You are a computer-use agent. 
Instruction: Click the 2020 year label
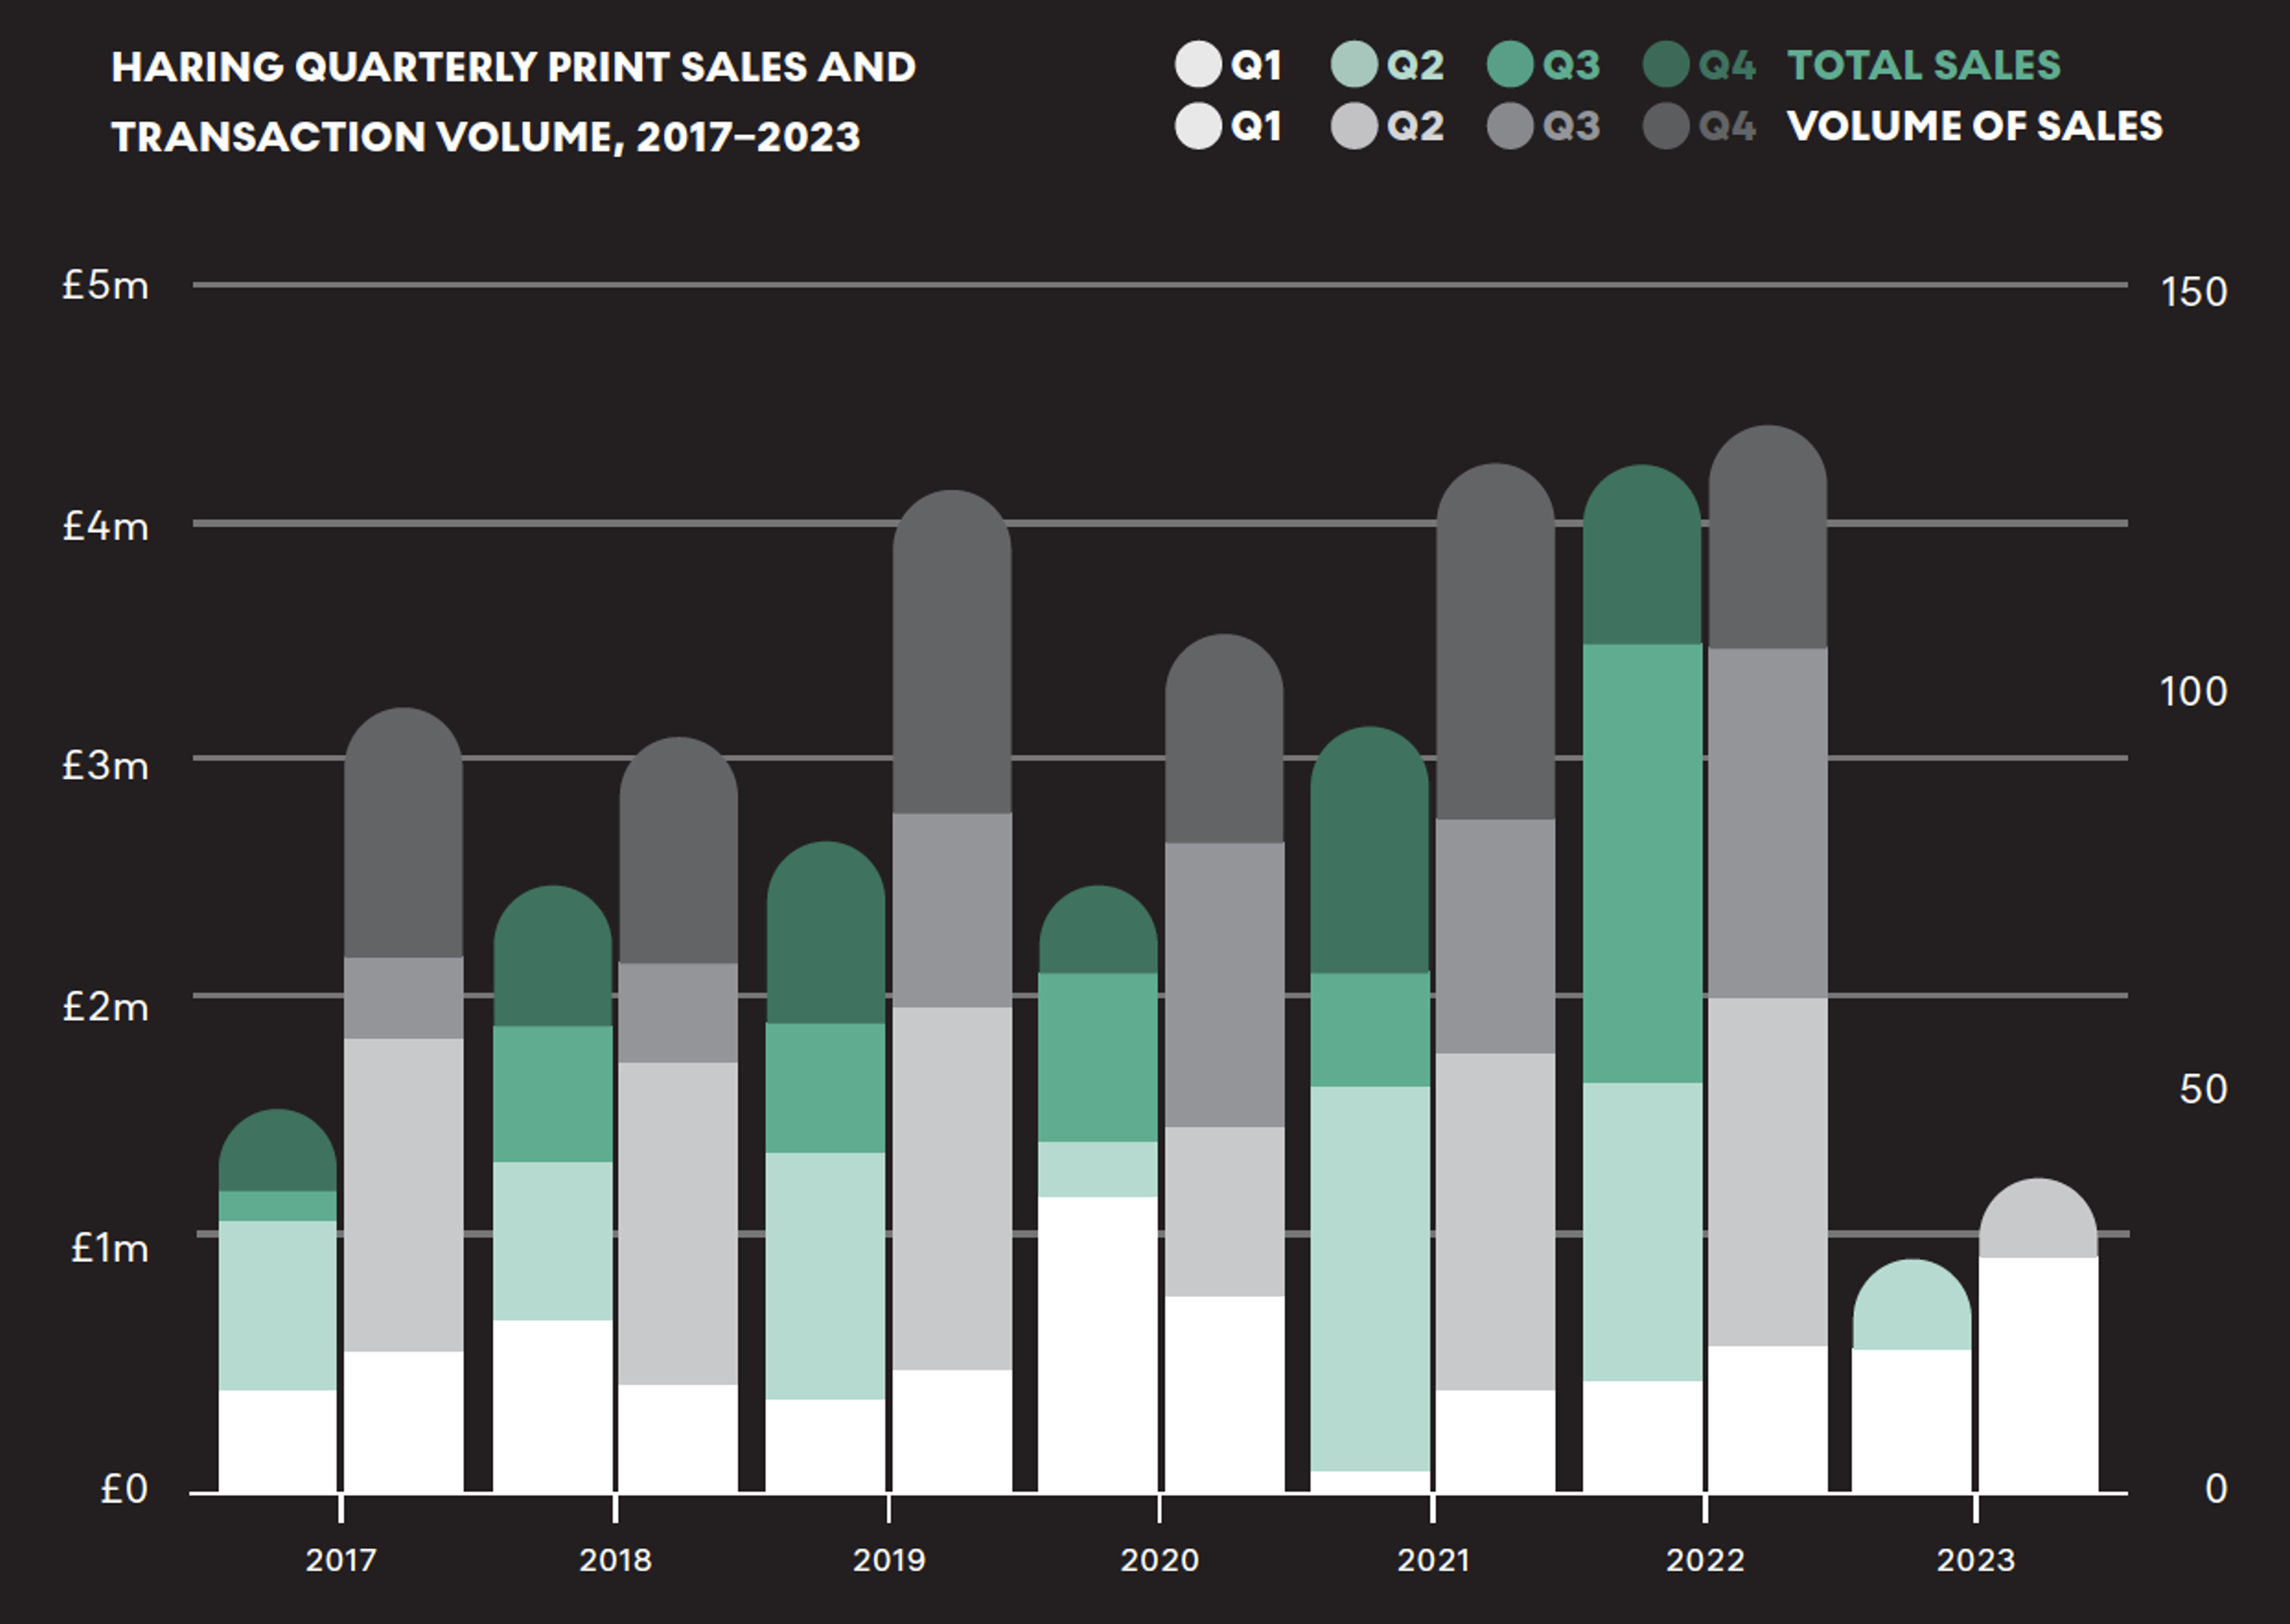tap(1160, 1560)
